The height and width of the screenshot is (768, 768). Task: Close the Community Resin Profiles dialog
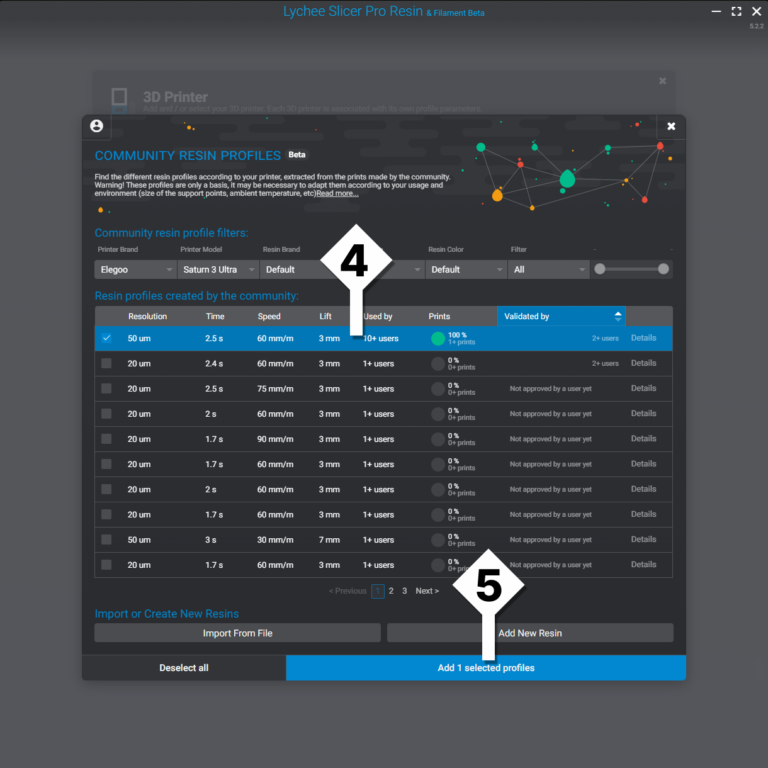(x=671, y=126)
